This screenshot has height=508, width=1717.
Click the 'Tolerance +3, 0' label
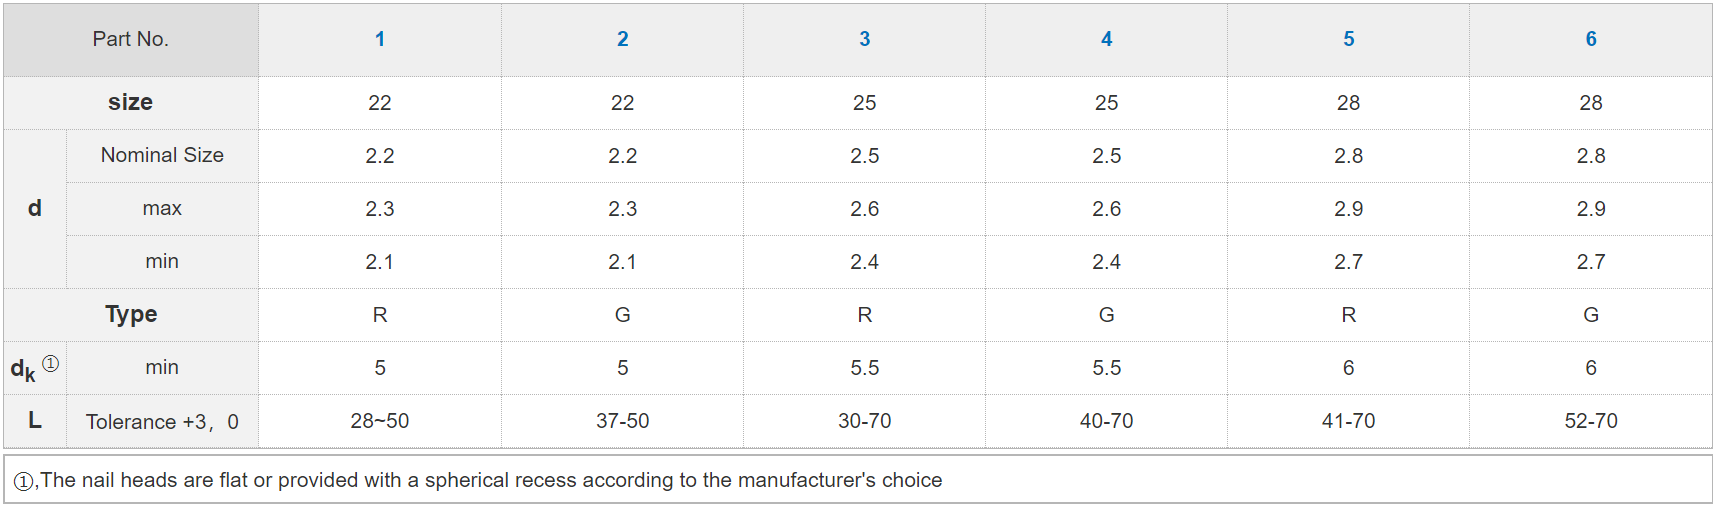[162, 421]
